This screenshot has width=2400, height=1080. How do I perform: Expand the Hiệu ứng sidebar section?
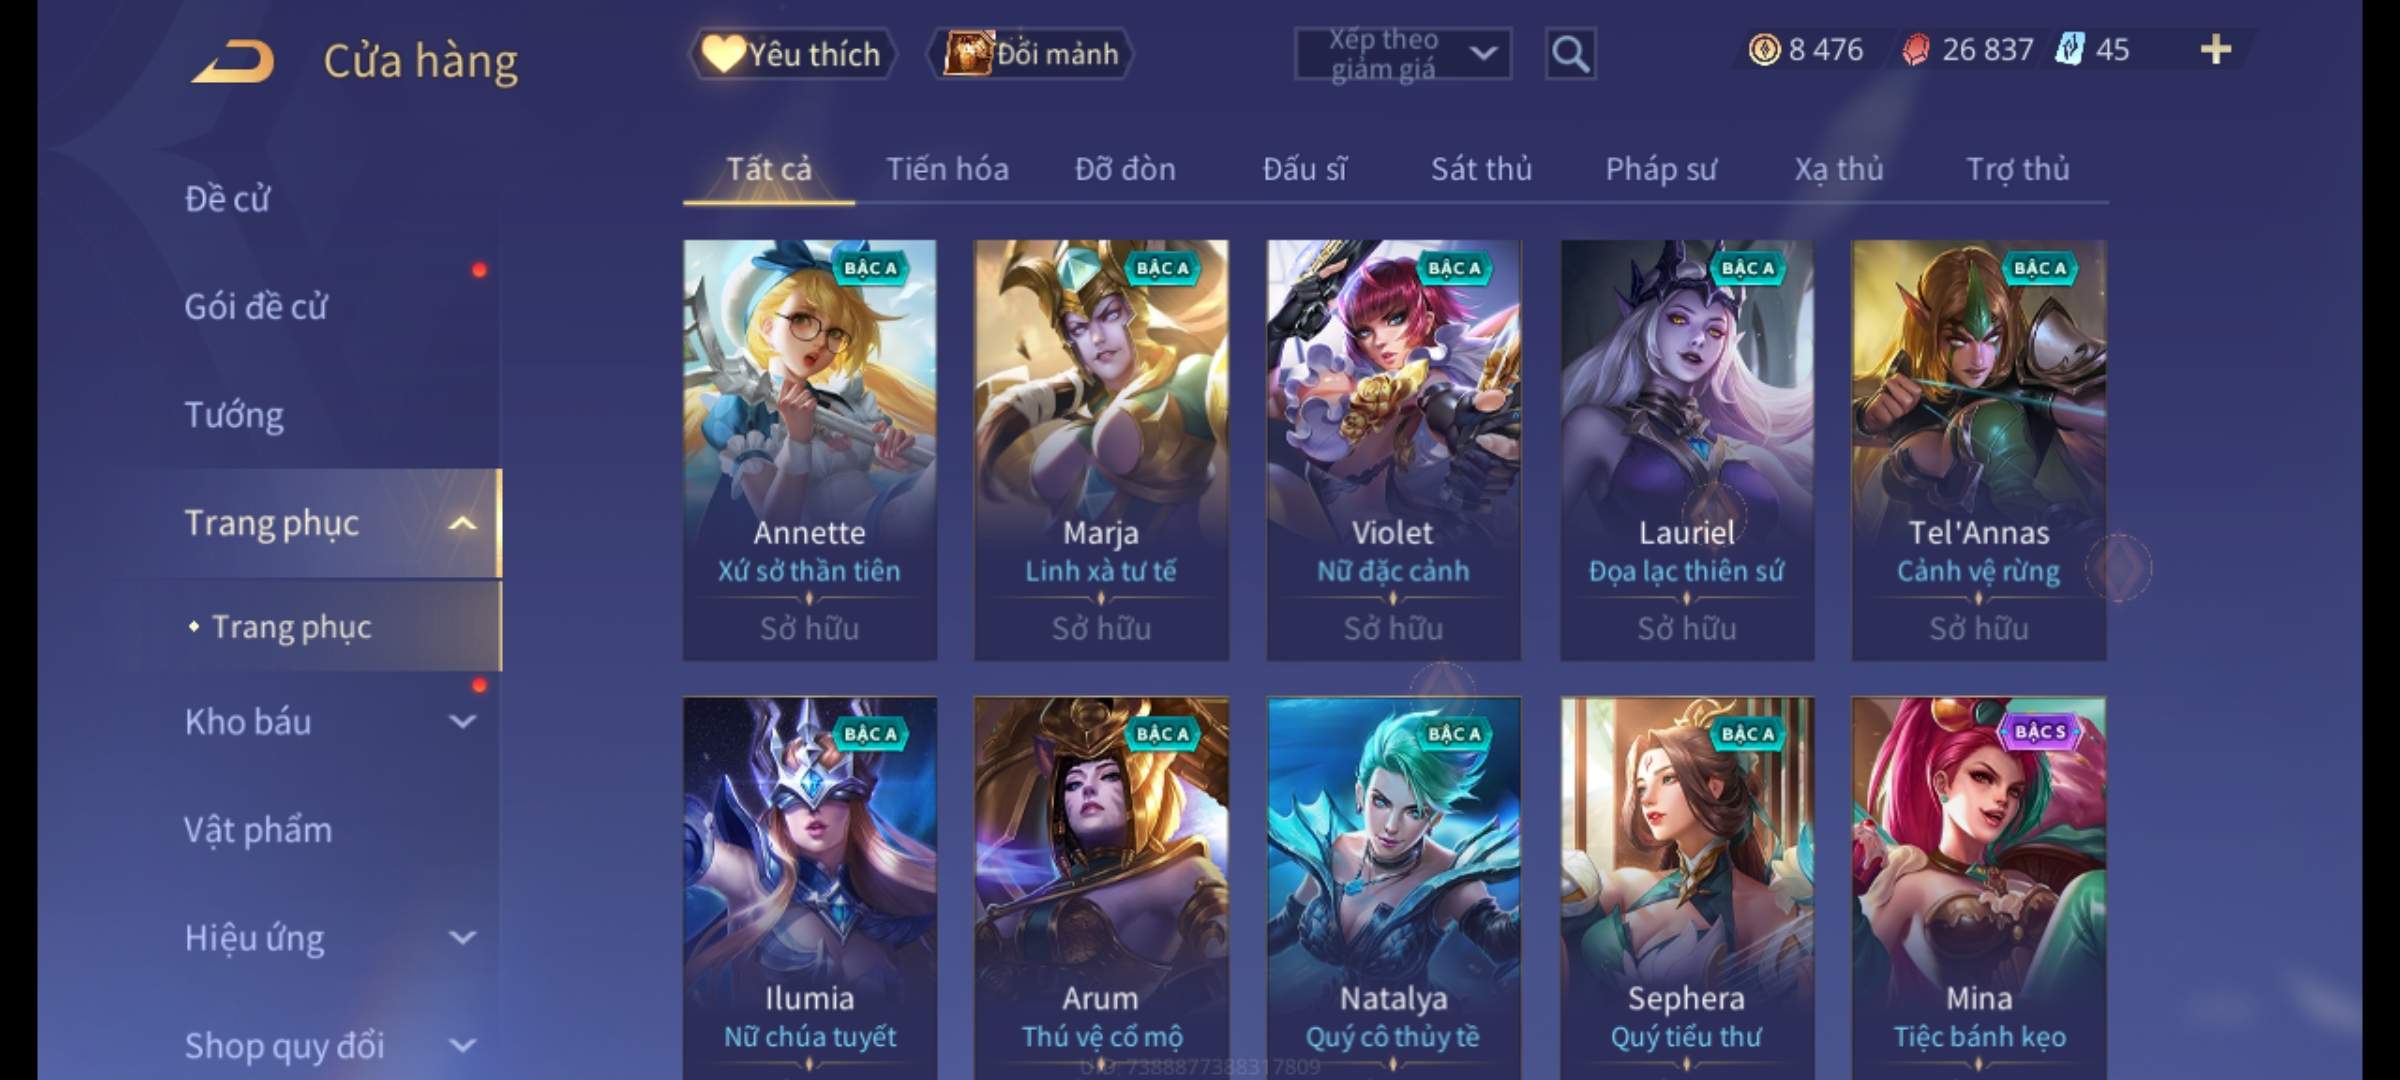click(462, 938)
